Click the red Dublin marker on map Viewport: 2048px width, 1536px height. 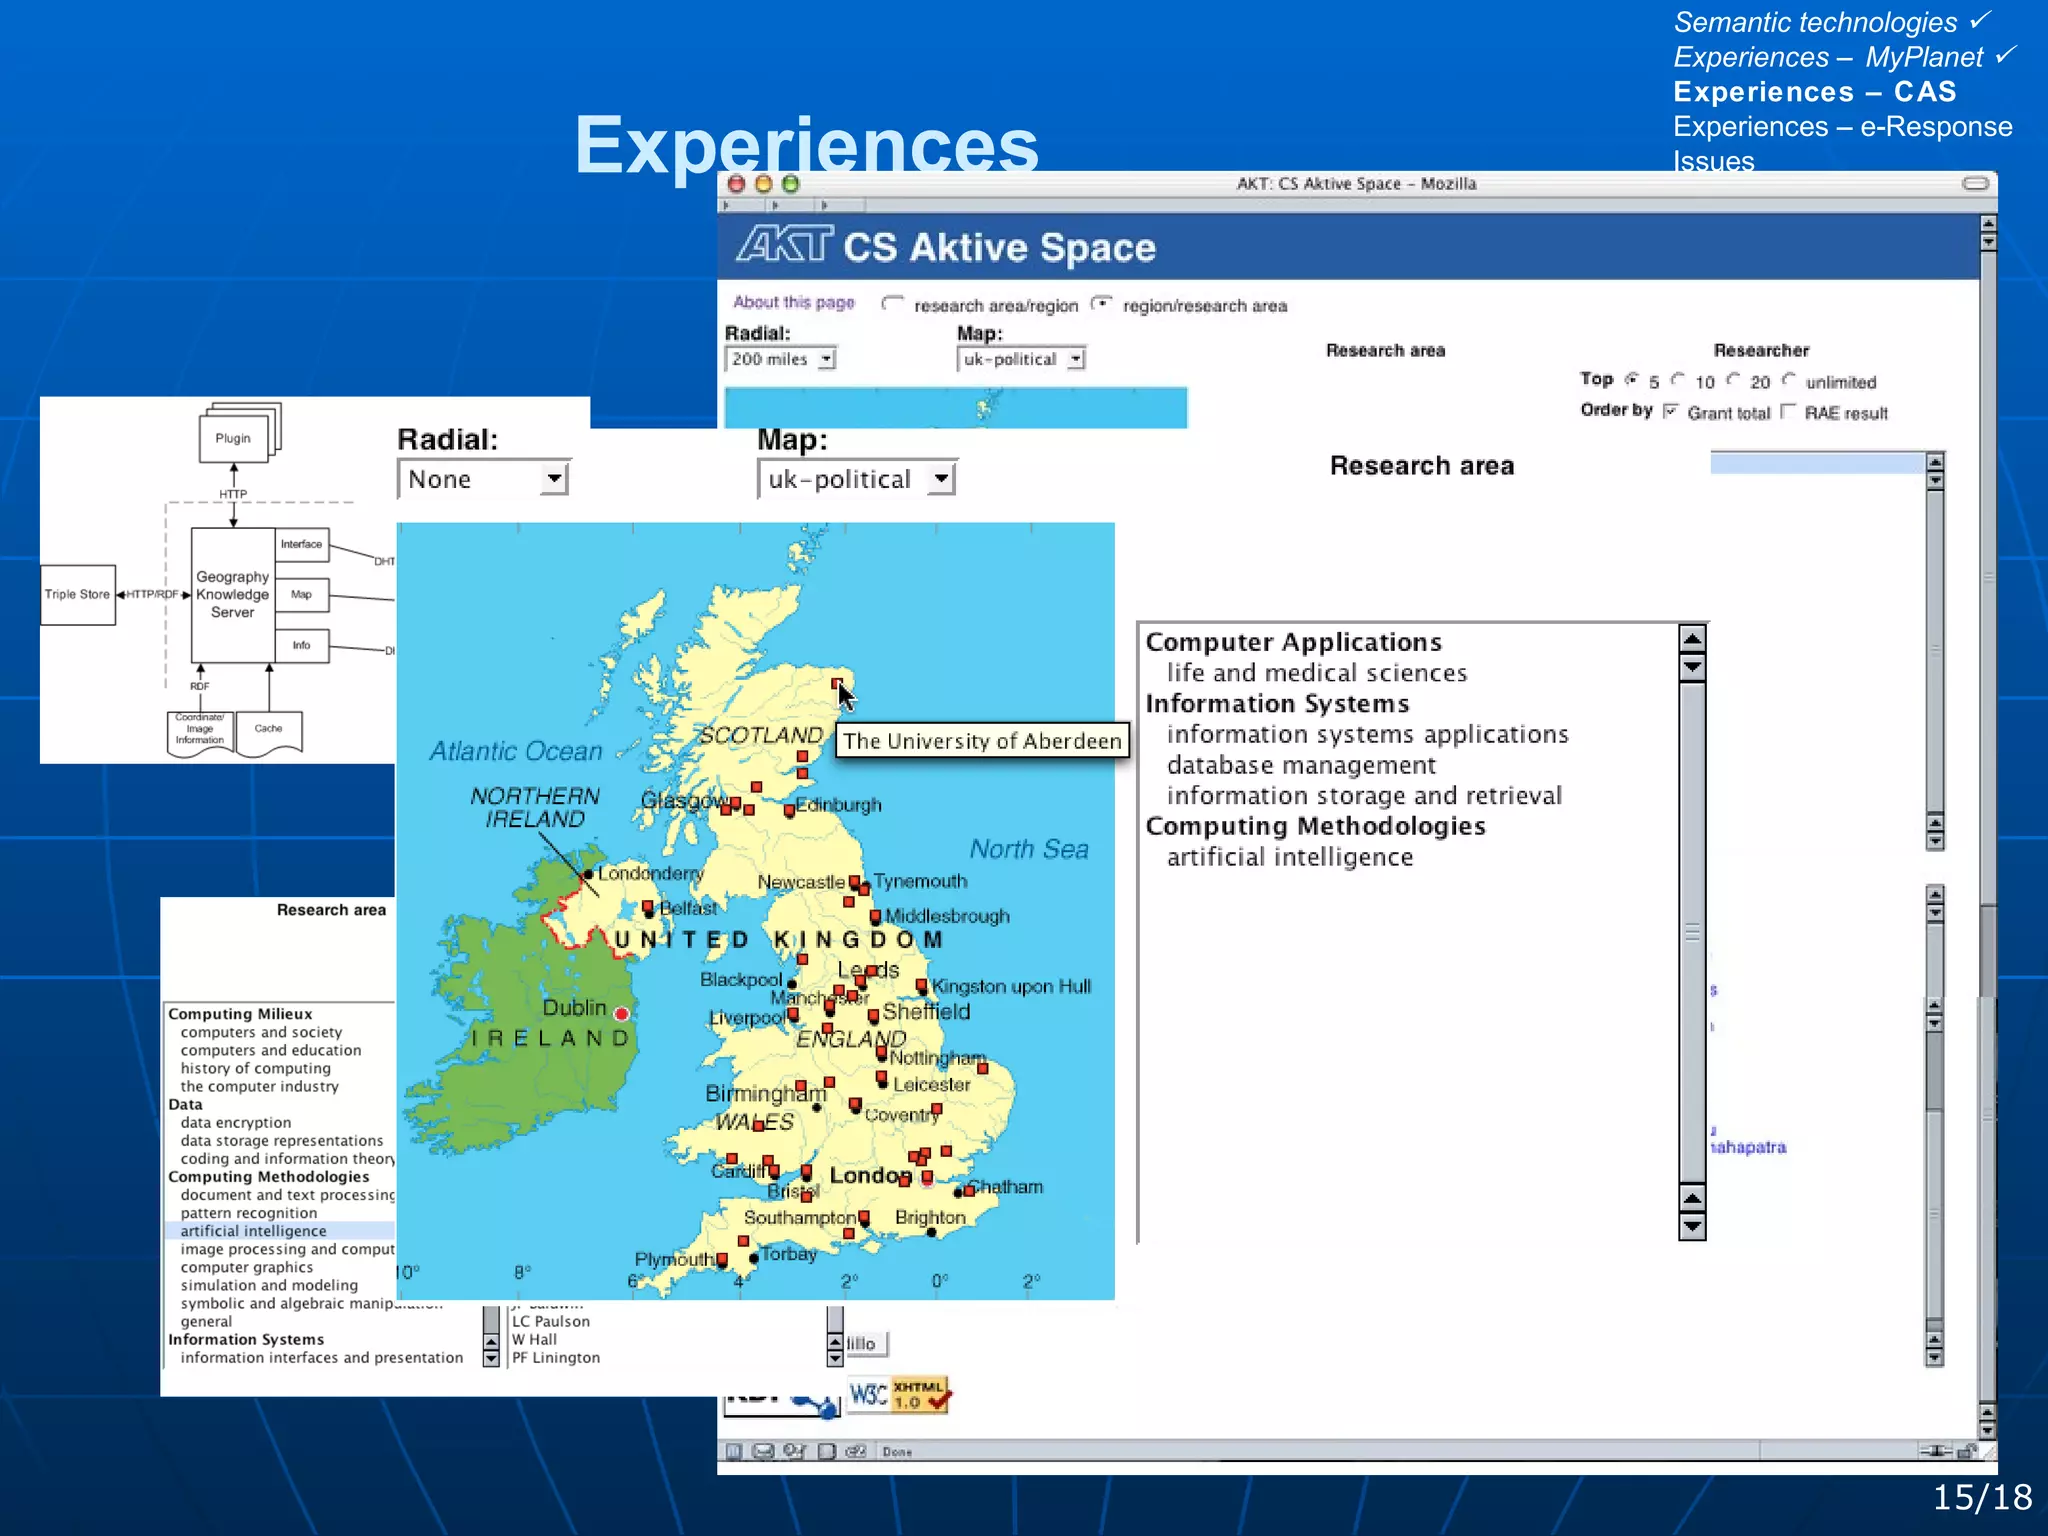[x=622, y=1013]
